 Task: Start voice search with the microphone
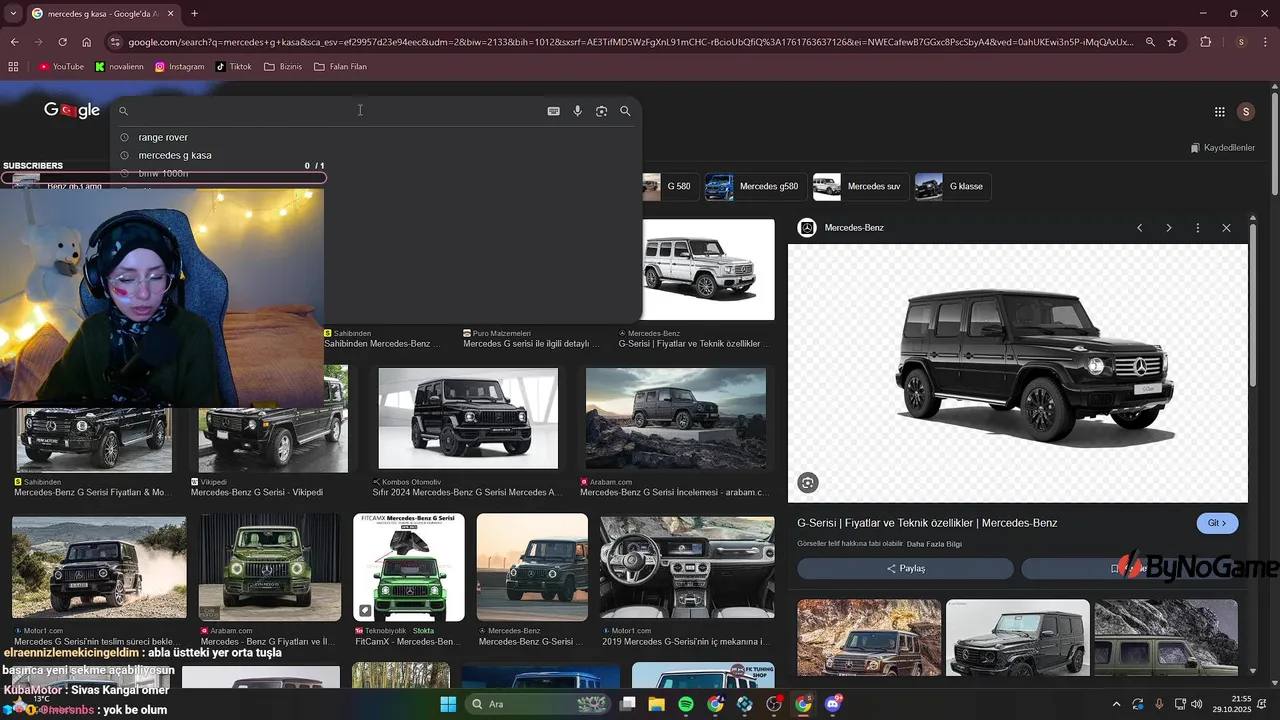577,111
